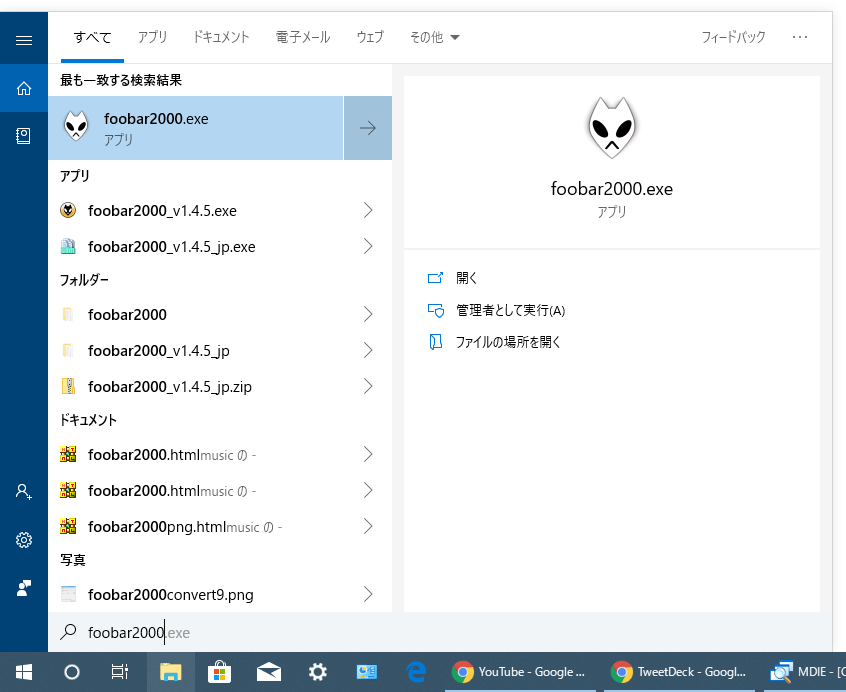Switch to the ドキュメント tab
846x692 pixels.
221,37
